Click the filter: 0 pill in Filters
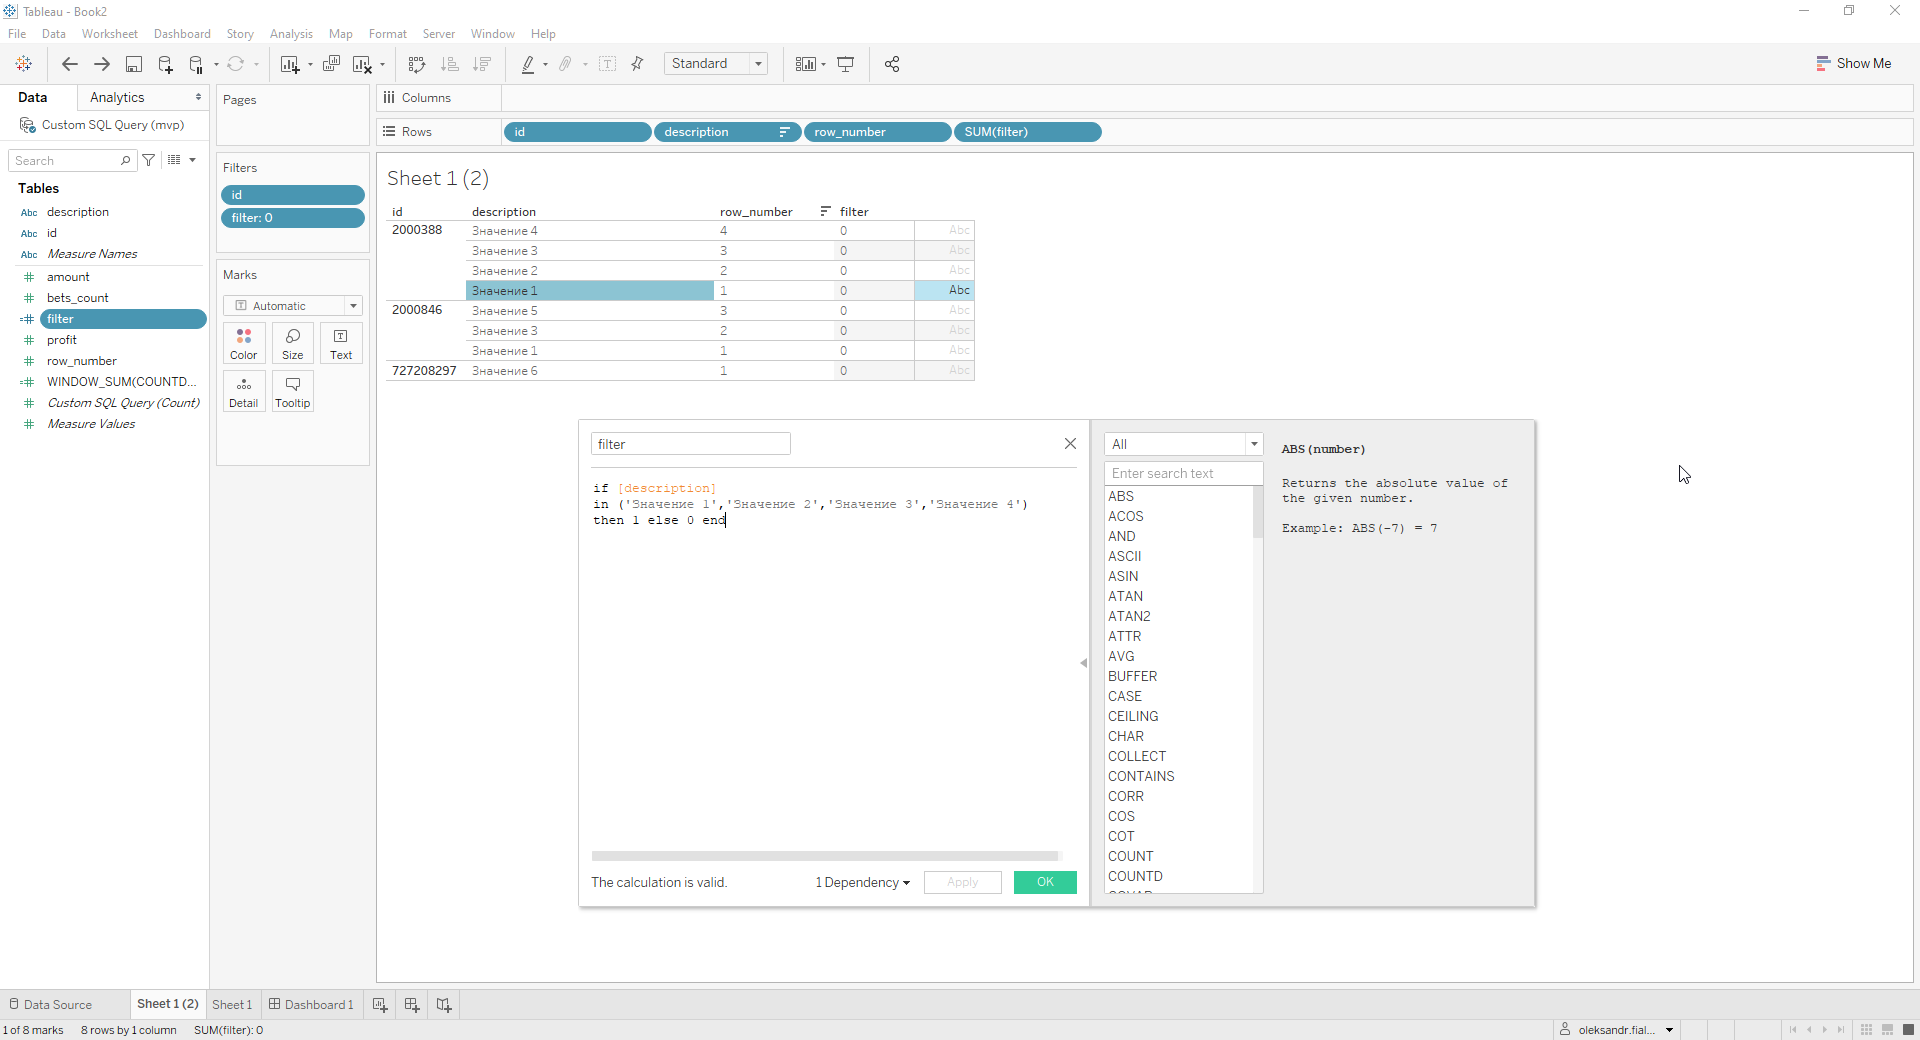Image resolution: width=1920 pixels, height=1040 pixels. [292, 218]
